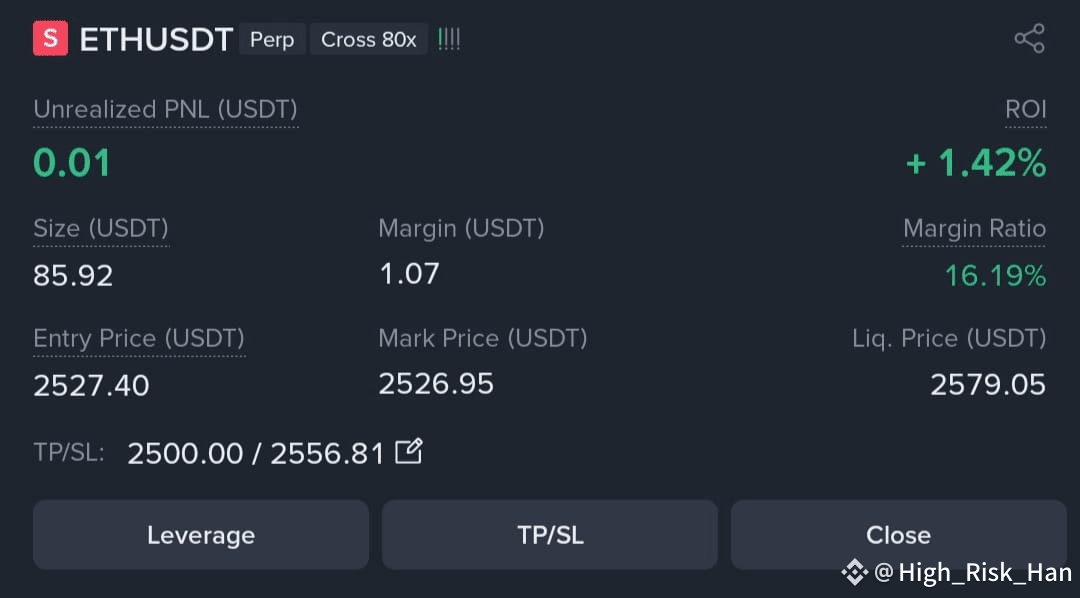The width and height of the screenshot is (1080, 598).
Task: Open the TP/SL edit pencil icon
Action: click(x=408, y=452)
